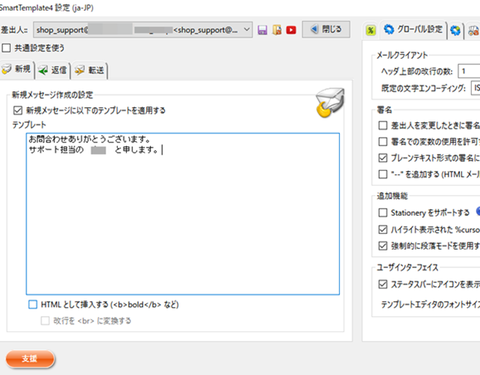Toggle the 共通設定を使う checkbox
Viewport: 480px width, 375px height.
click(6, 48)
